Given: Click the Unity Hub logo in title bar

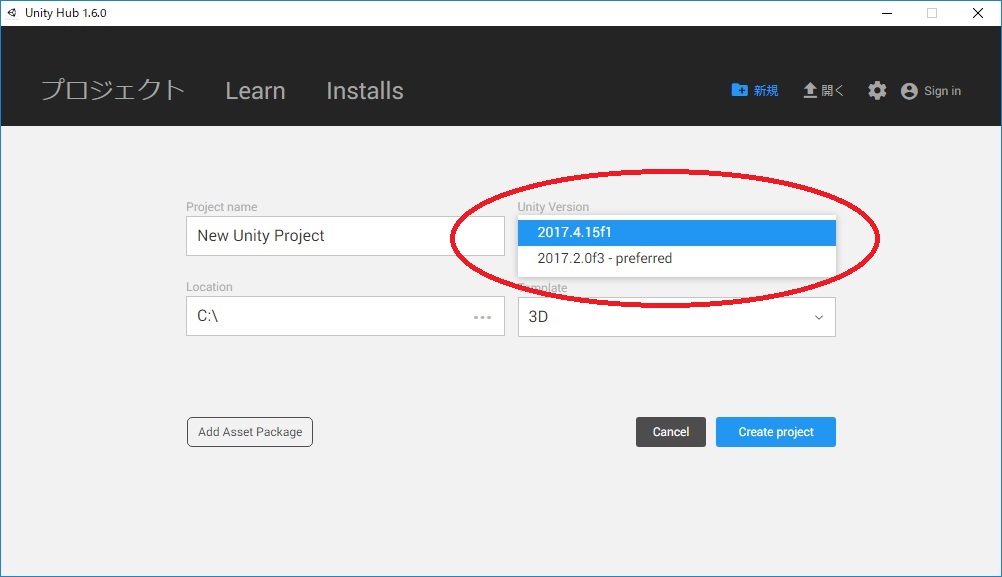Looking at the screenshot, I should [x=12, y=13].
